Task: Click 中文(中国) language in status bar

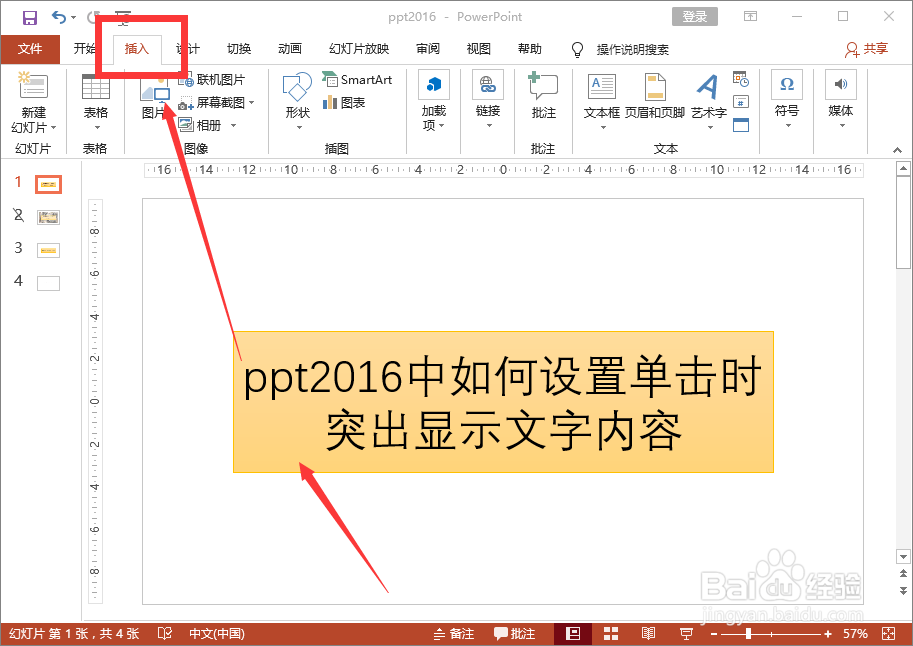Action: pyautogui.click(x=217, y=633)
